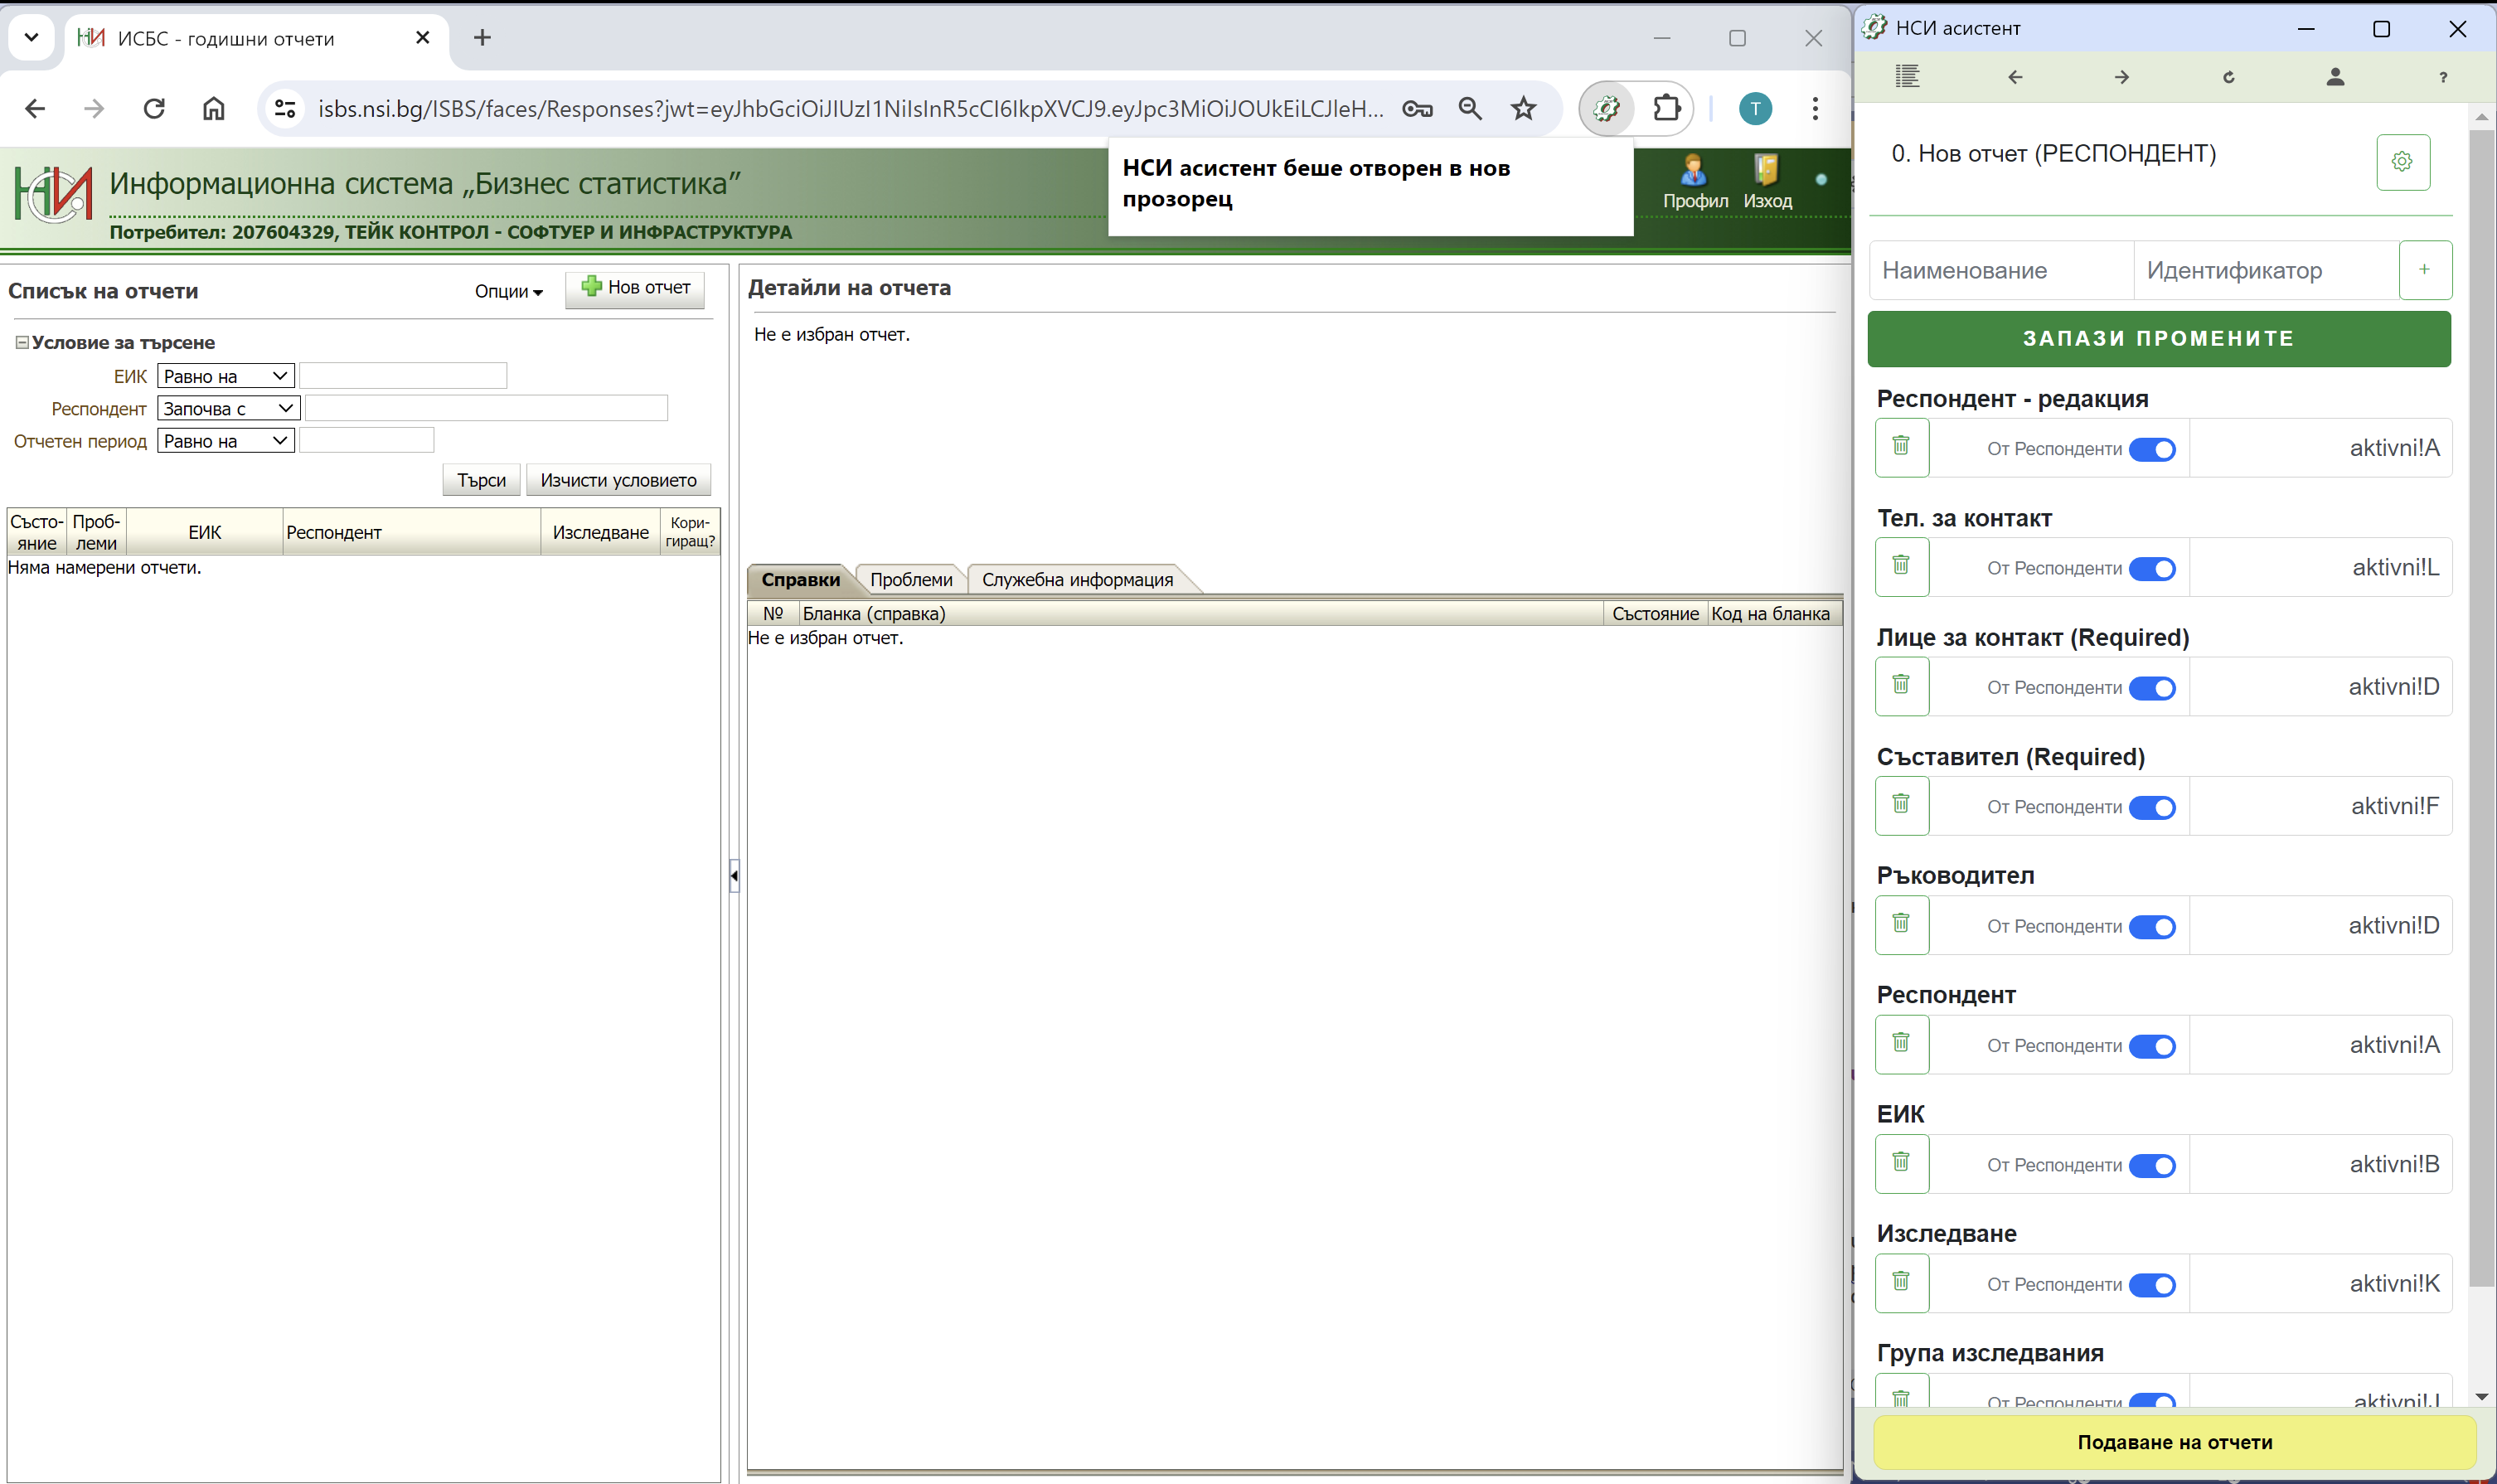Toggle От Респонденти for Ръководител
Viewport: 2497px width, 1484px height.
2153,927
